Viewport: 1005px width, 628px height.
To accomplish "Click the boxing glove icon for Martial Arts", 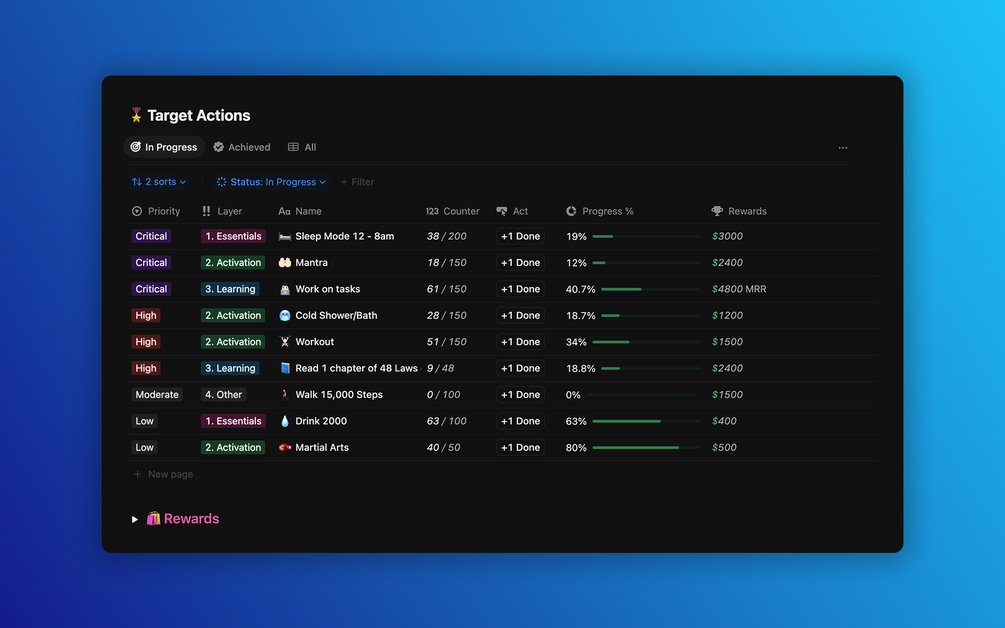I will click(x=285, y=447).
